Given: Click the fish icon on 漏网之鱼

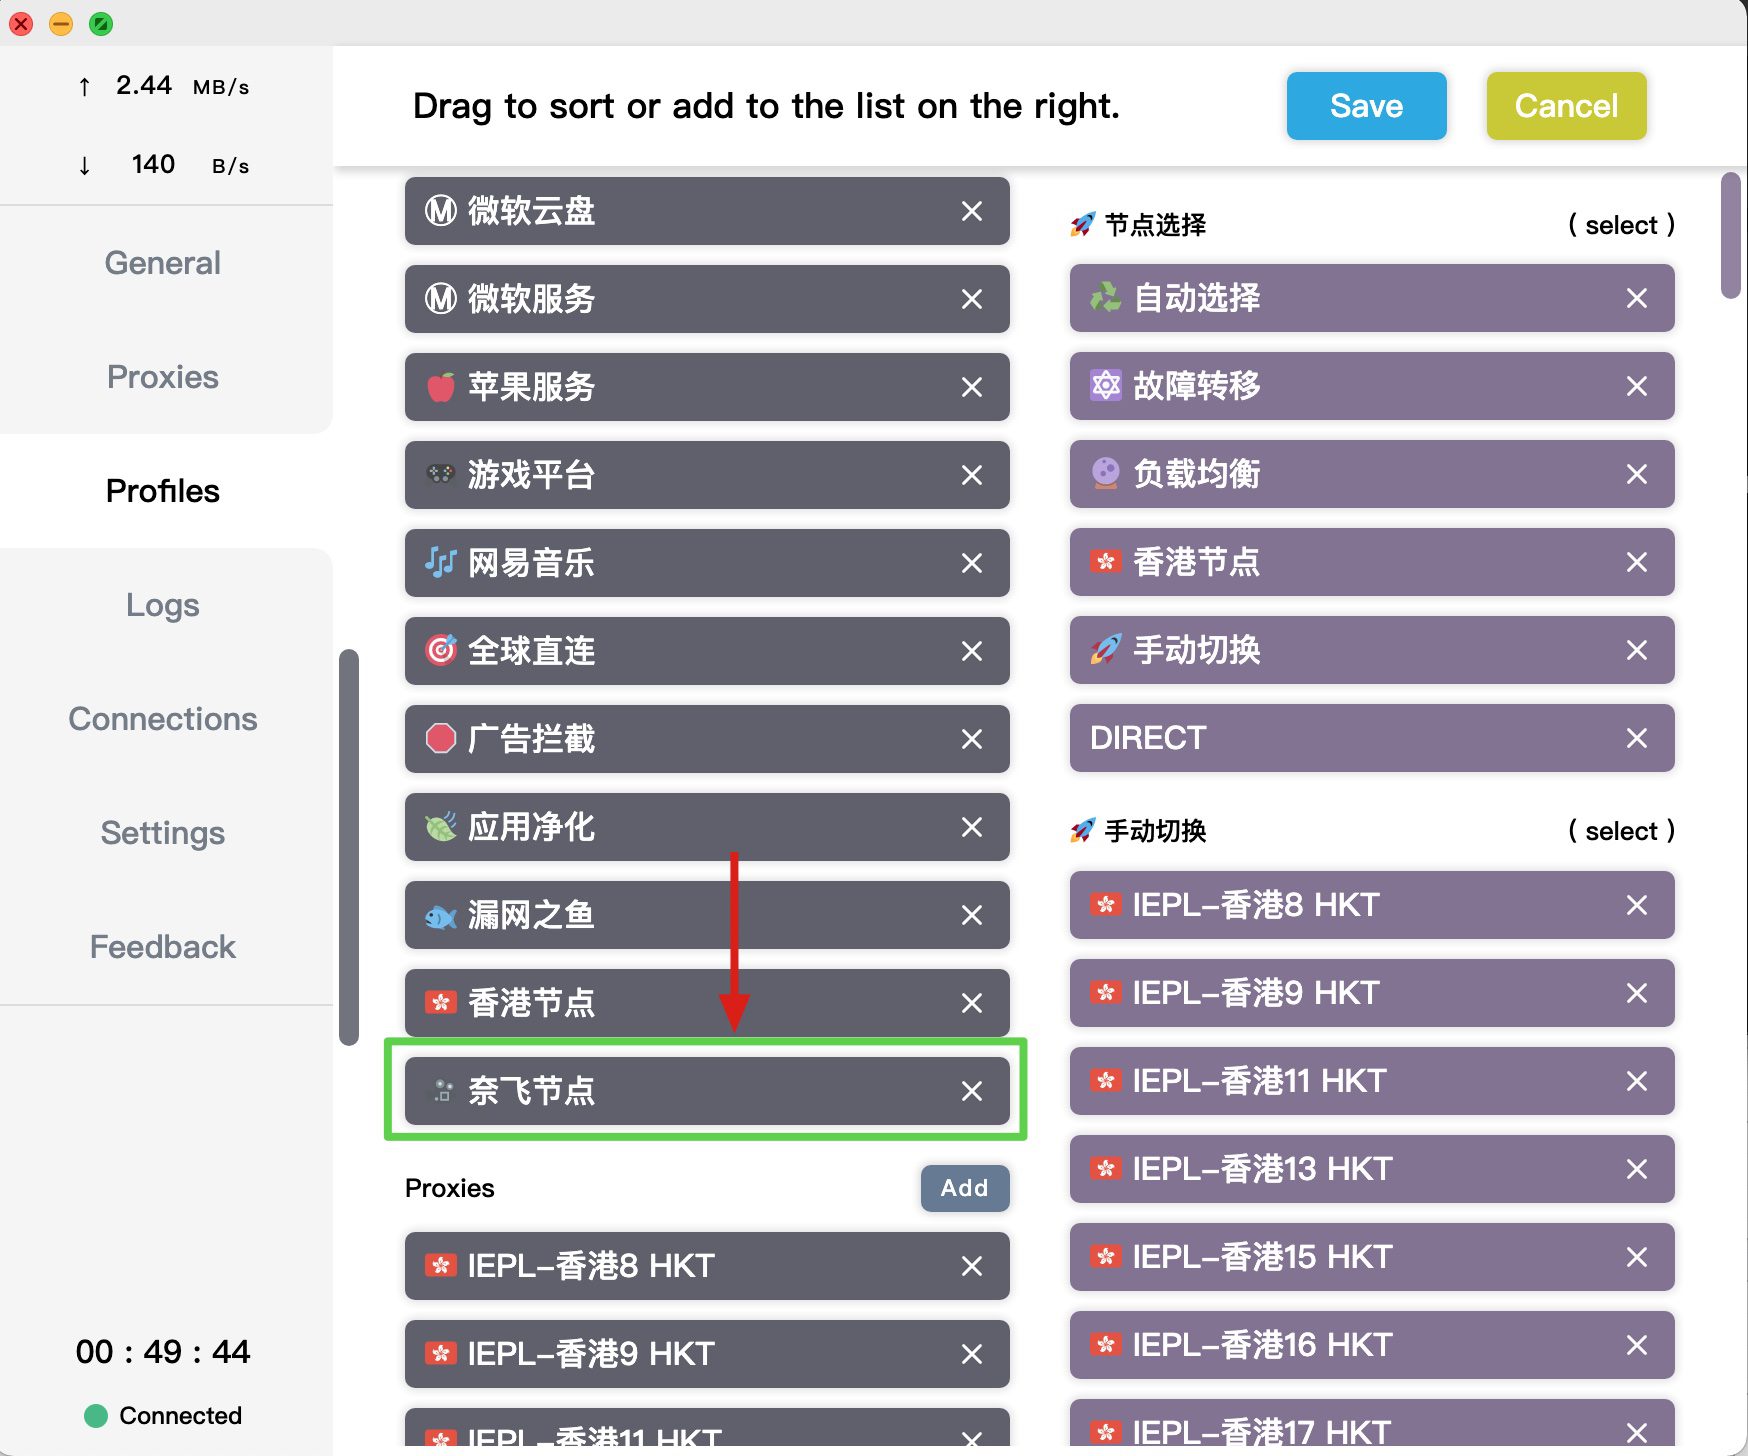Looking at the screenshot, I should click(441, 915).
